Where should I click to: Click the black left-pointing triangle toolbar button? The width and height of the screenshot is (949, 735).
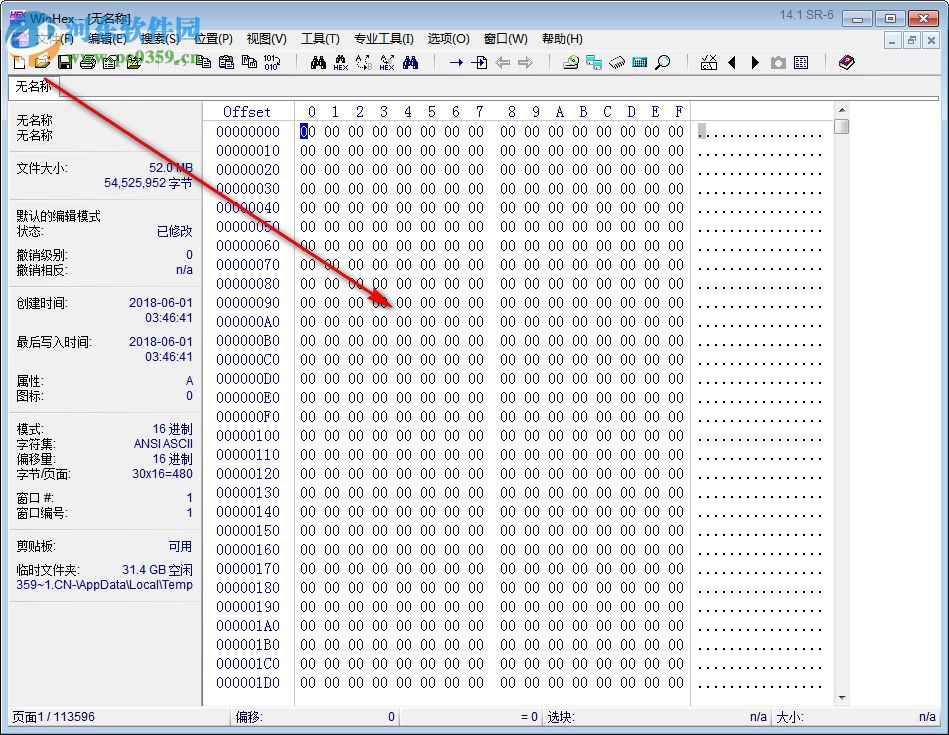click(732, 63)
